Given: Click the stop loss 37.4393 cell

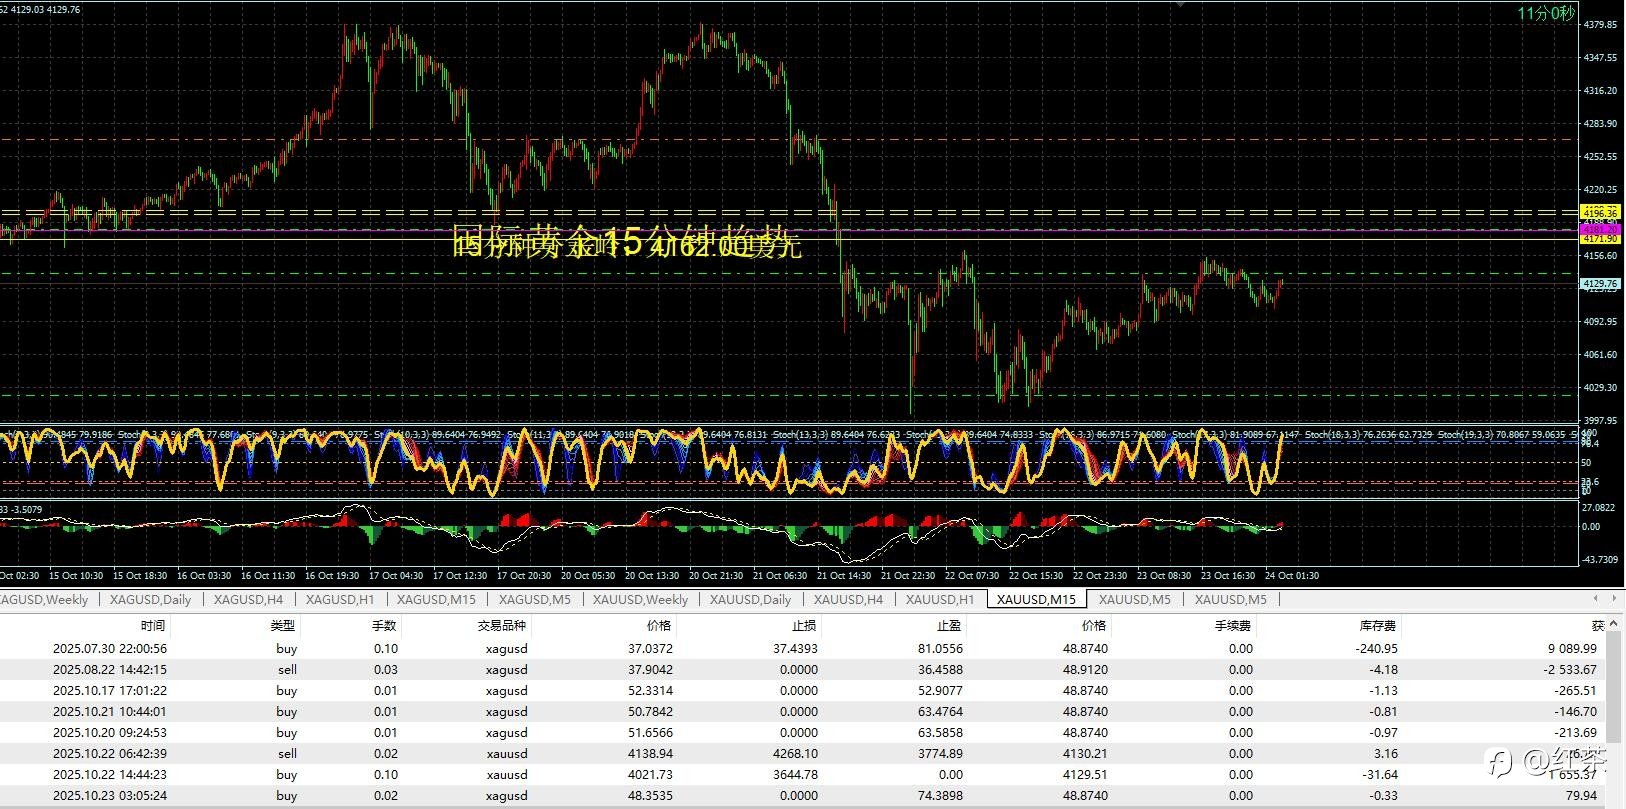Looking at the screenshot, I should [795, 648].
